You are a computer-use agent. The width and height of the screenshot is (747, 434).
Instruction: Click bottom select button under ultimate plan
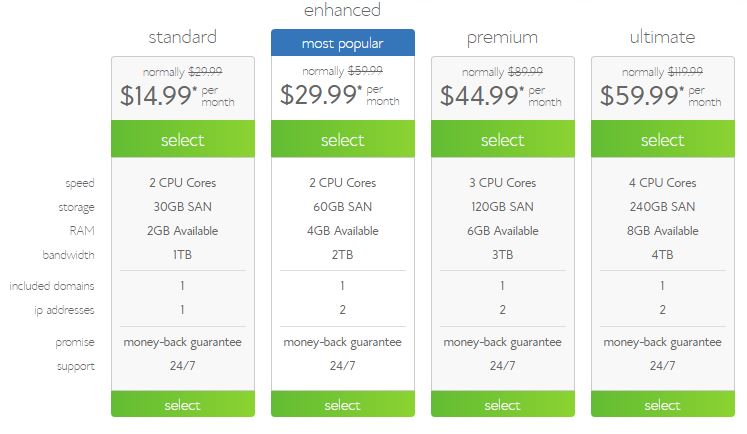pyautogui.click(x=663, y=404)
